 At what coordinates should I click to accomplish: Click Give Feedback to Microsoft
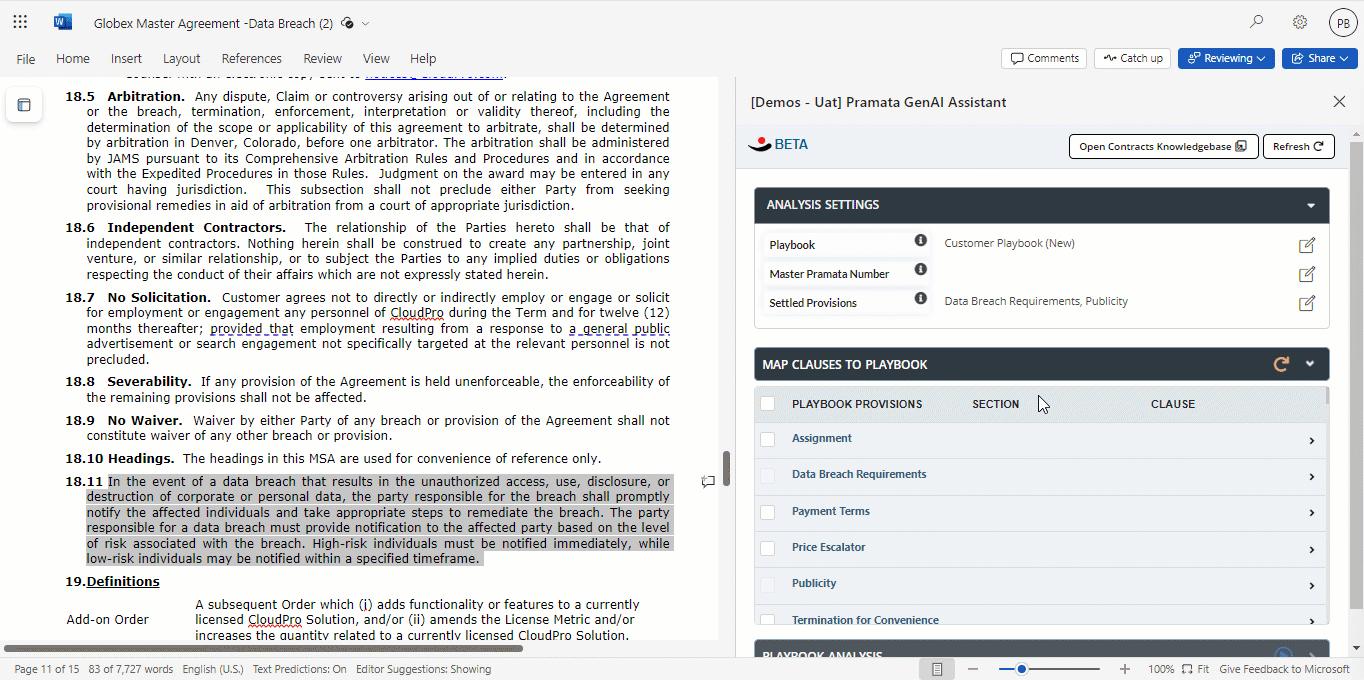coord(1285,669)
